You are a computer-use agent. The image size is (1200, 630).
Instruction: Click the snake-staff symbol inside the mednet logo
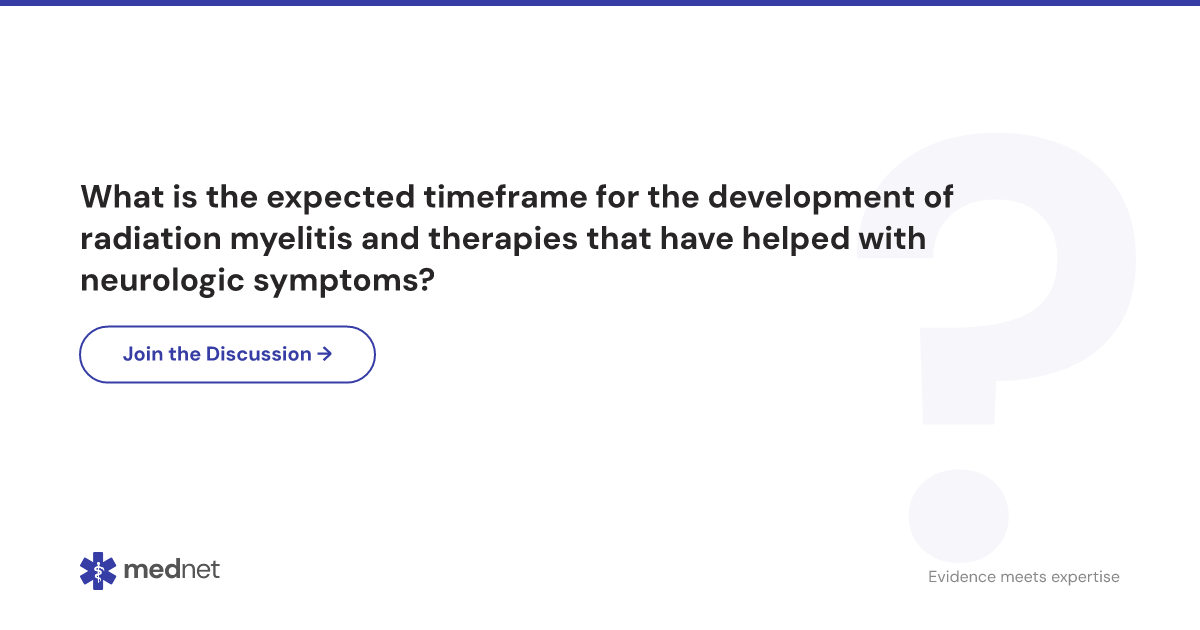click(x=98, y=570)
